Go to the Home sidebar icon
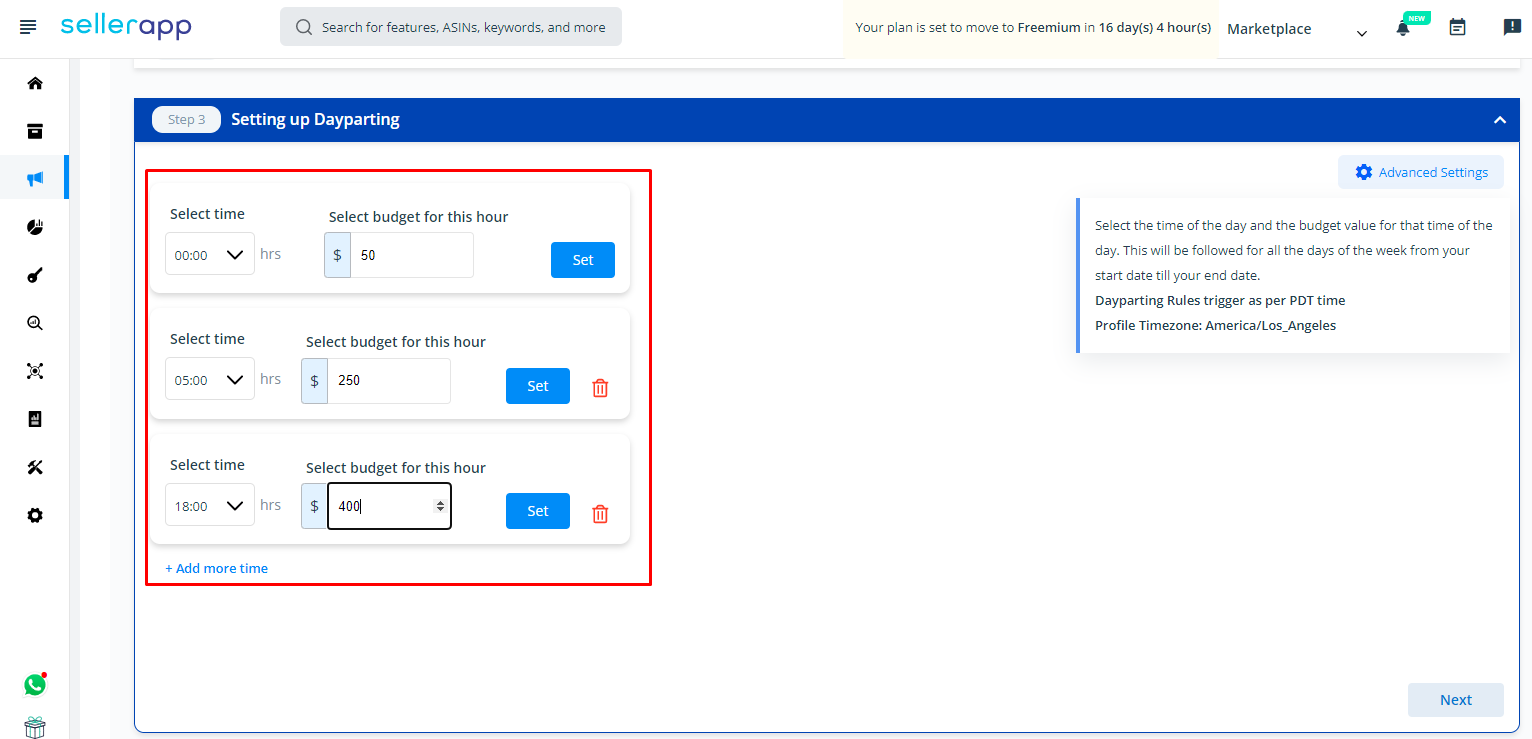This screenshot has height=739, width=1532. coord(35,83)
